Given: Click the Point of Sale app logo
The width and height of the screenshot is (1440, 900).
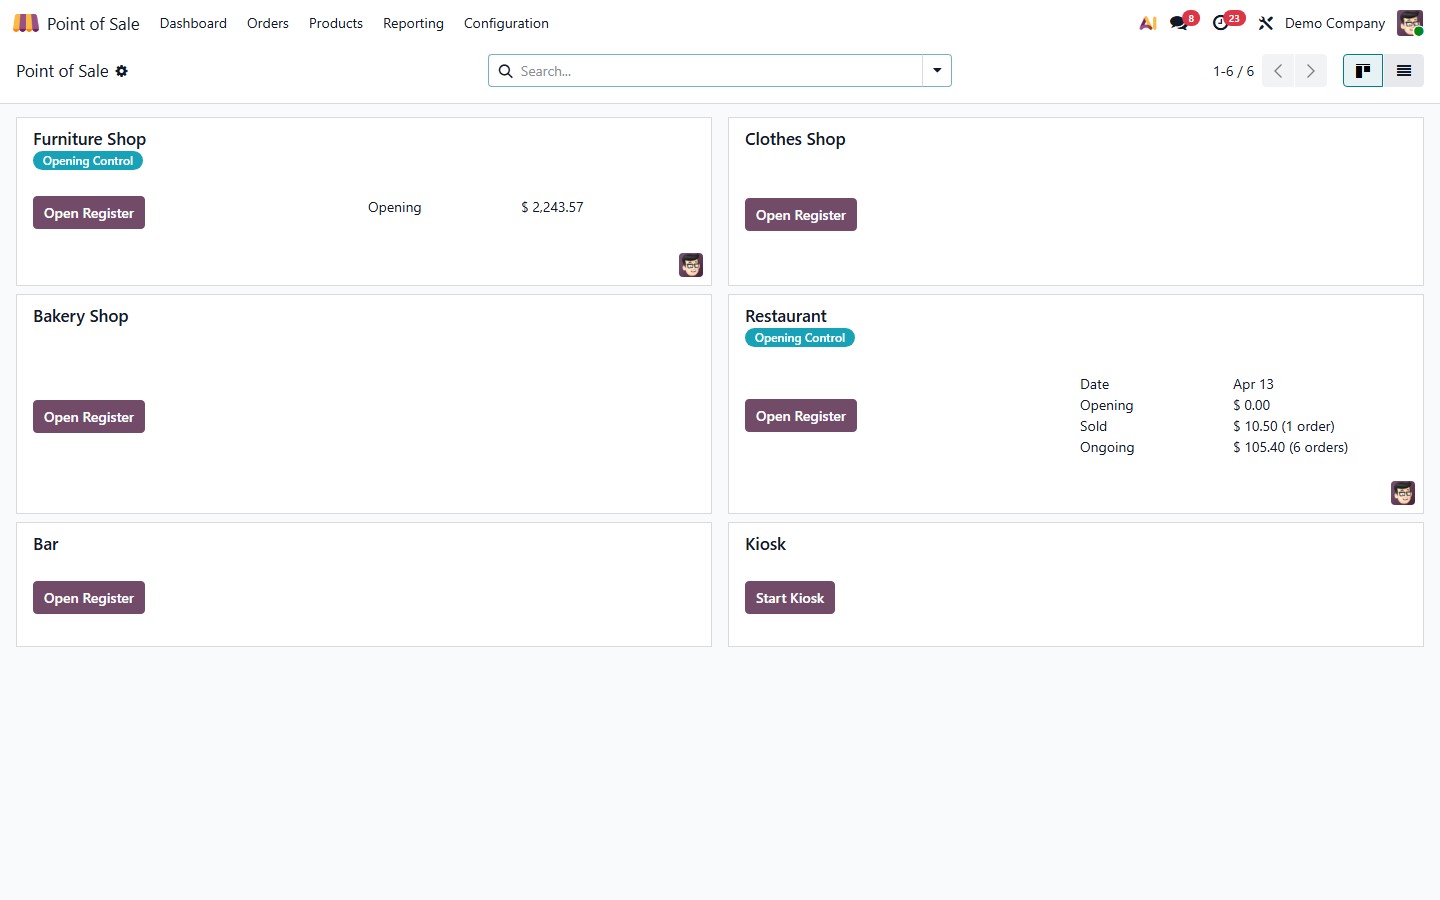Looking at the screenshot, I should (25, 22).
